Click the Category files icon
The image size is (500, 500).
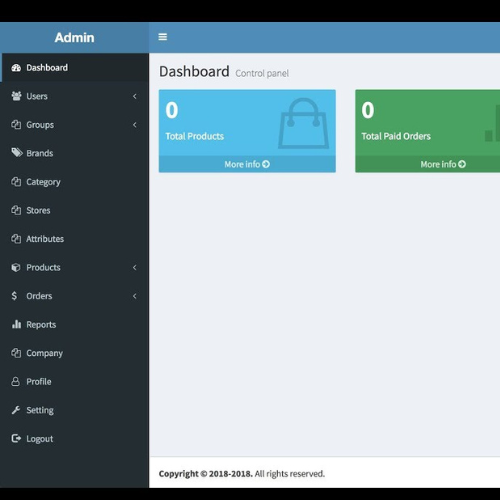16,182
